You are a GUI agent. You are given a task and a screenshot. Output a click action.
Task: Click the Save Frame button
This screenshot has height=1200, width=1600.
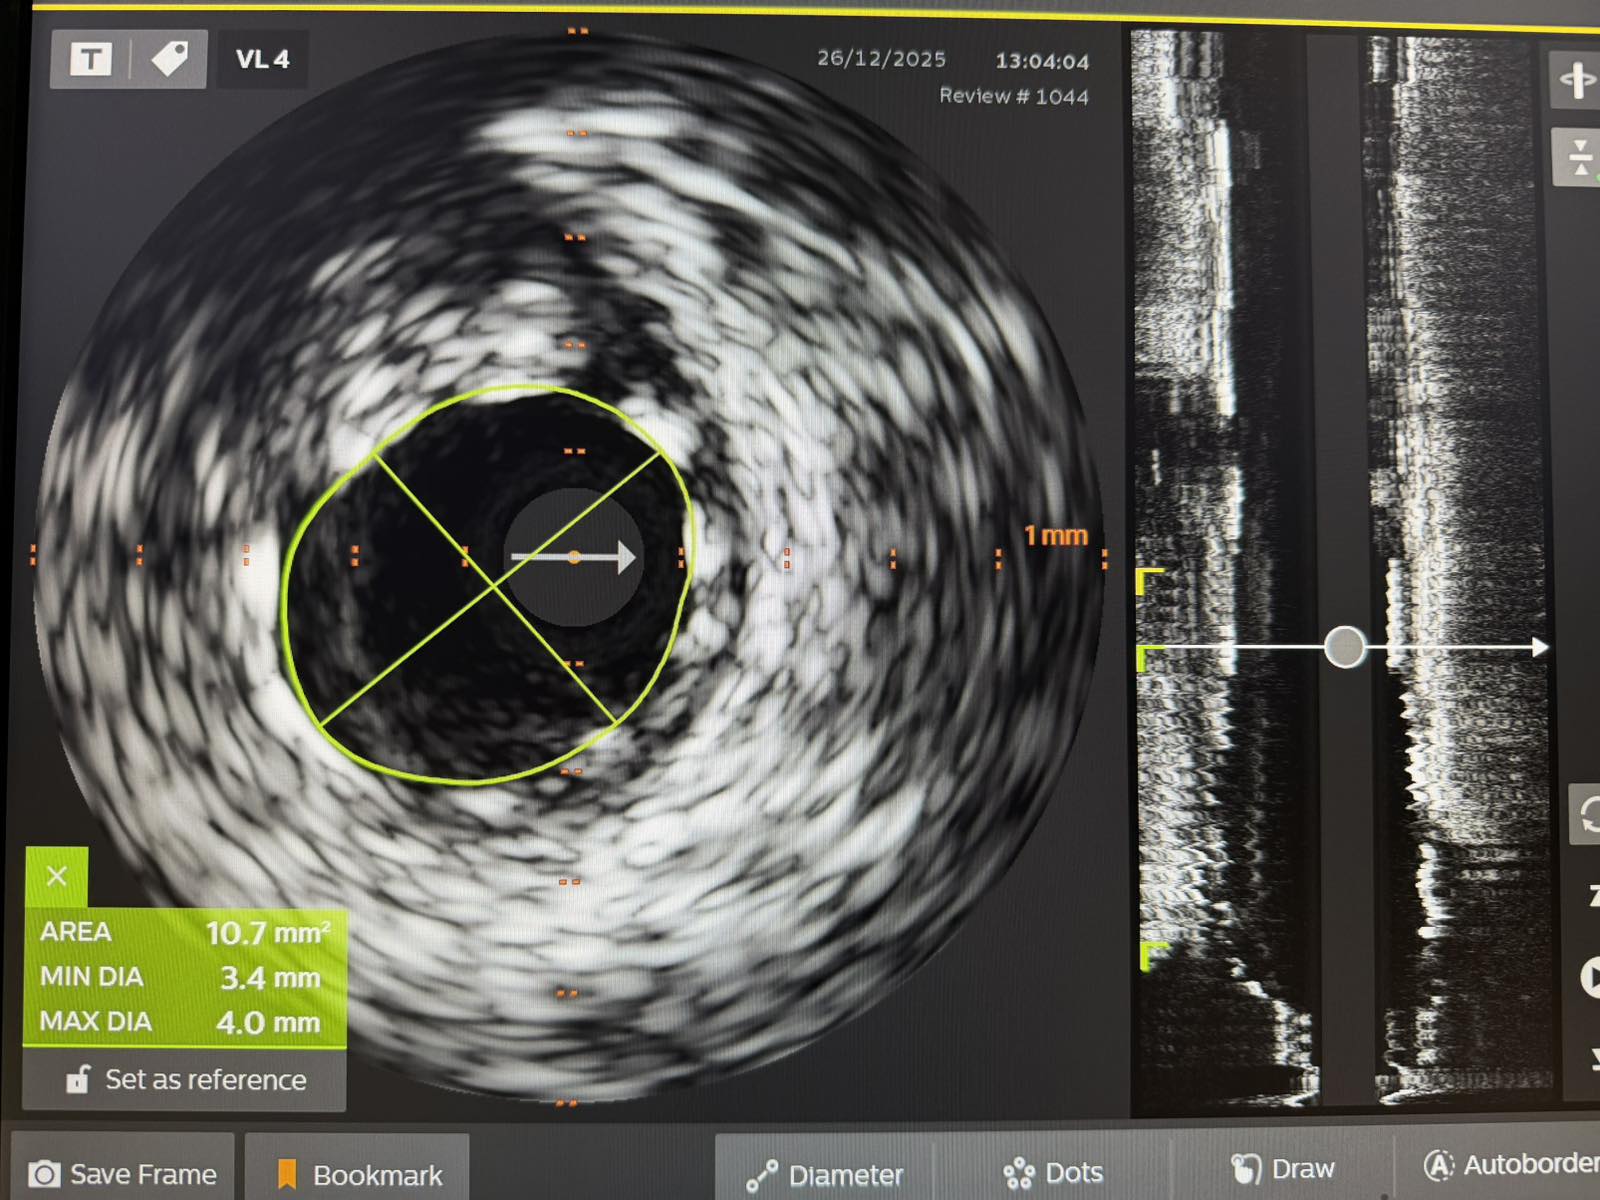click(x=123, y=1174)
